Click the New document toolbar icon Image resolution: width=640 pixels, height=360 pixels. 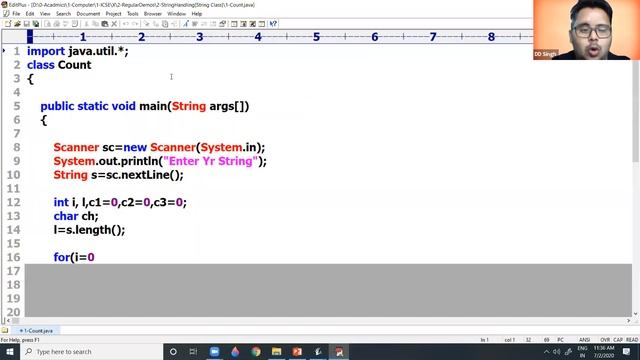tap(7, 24)
